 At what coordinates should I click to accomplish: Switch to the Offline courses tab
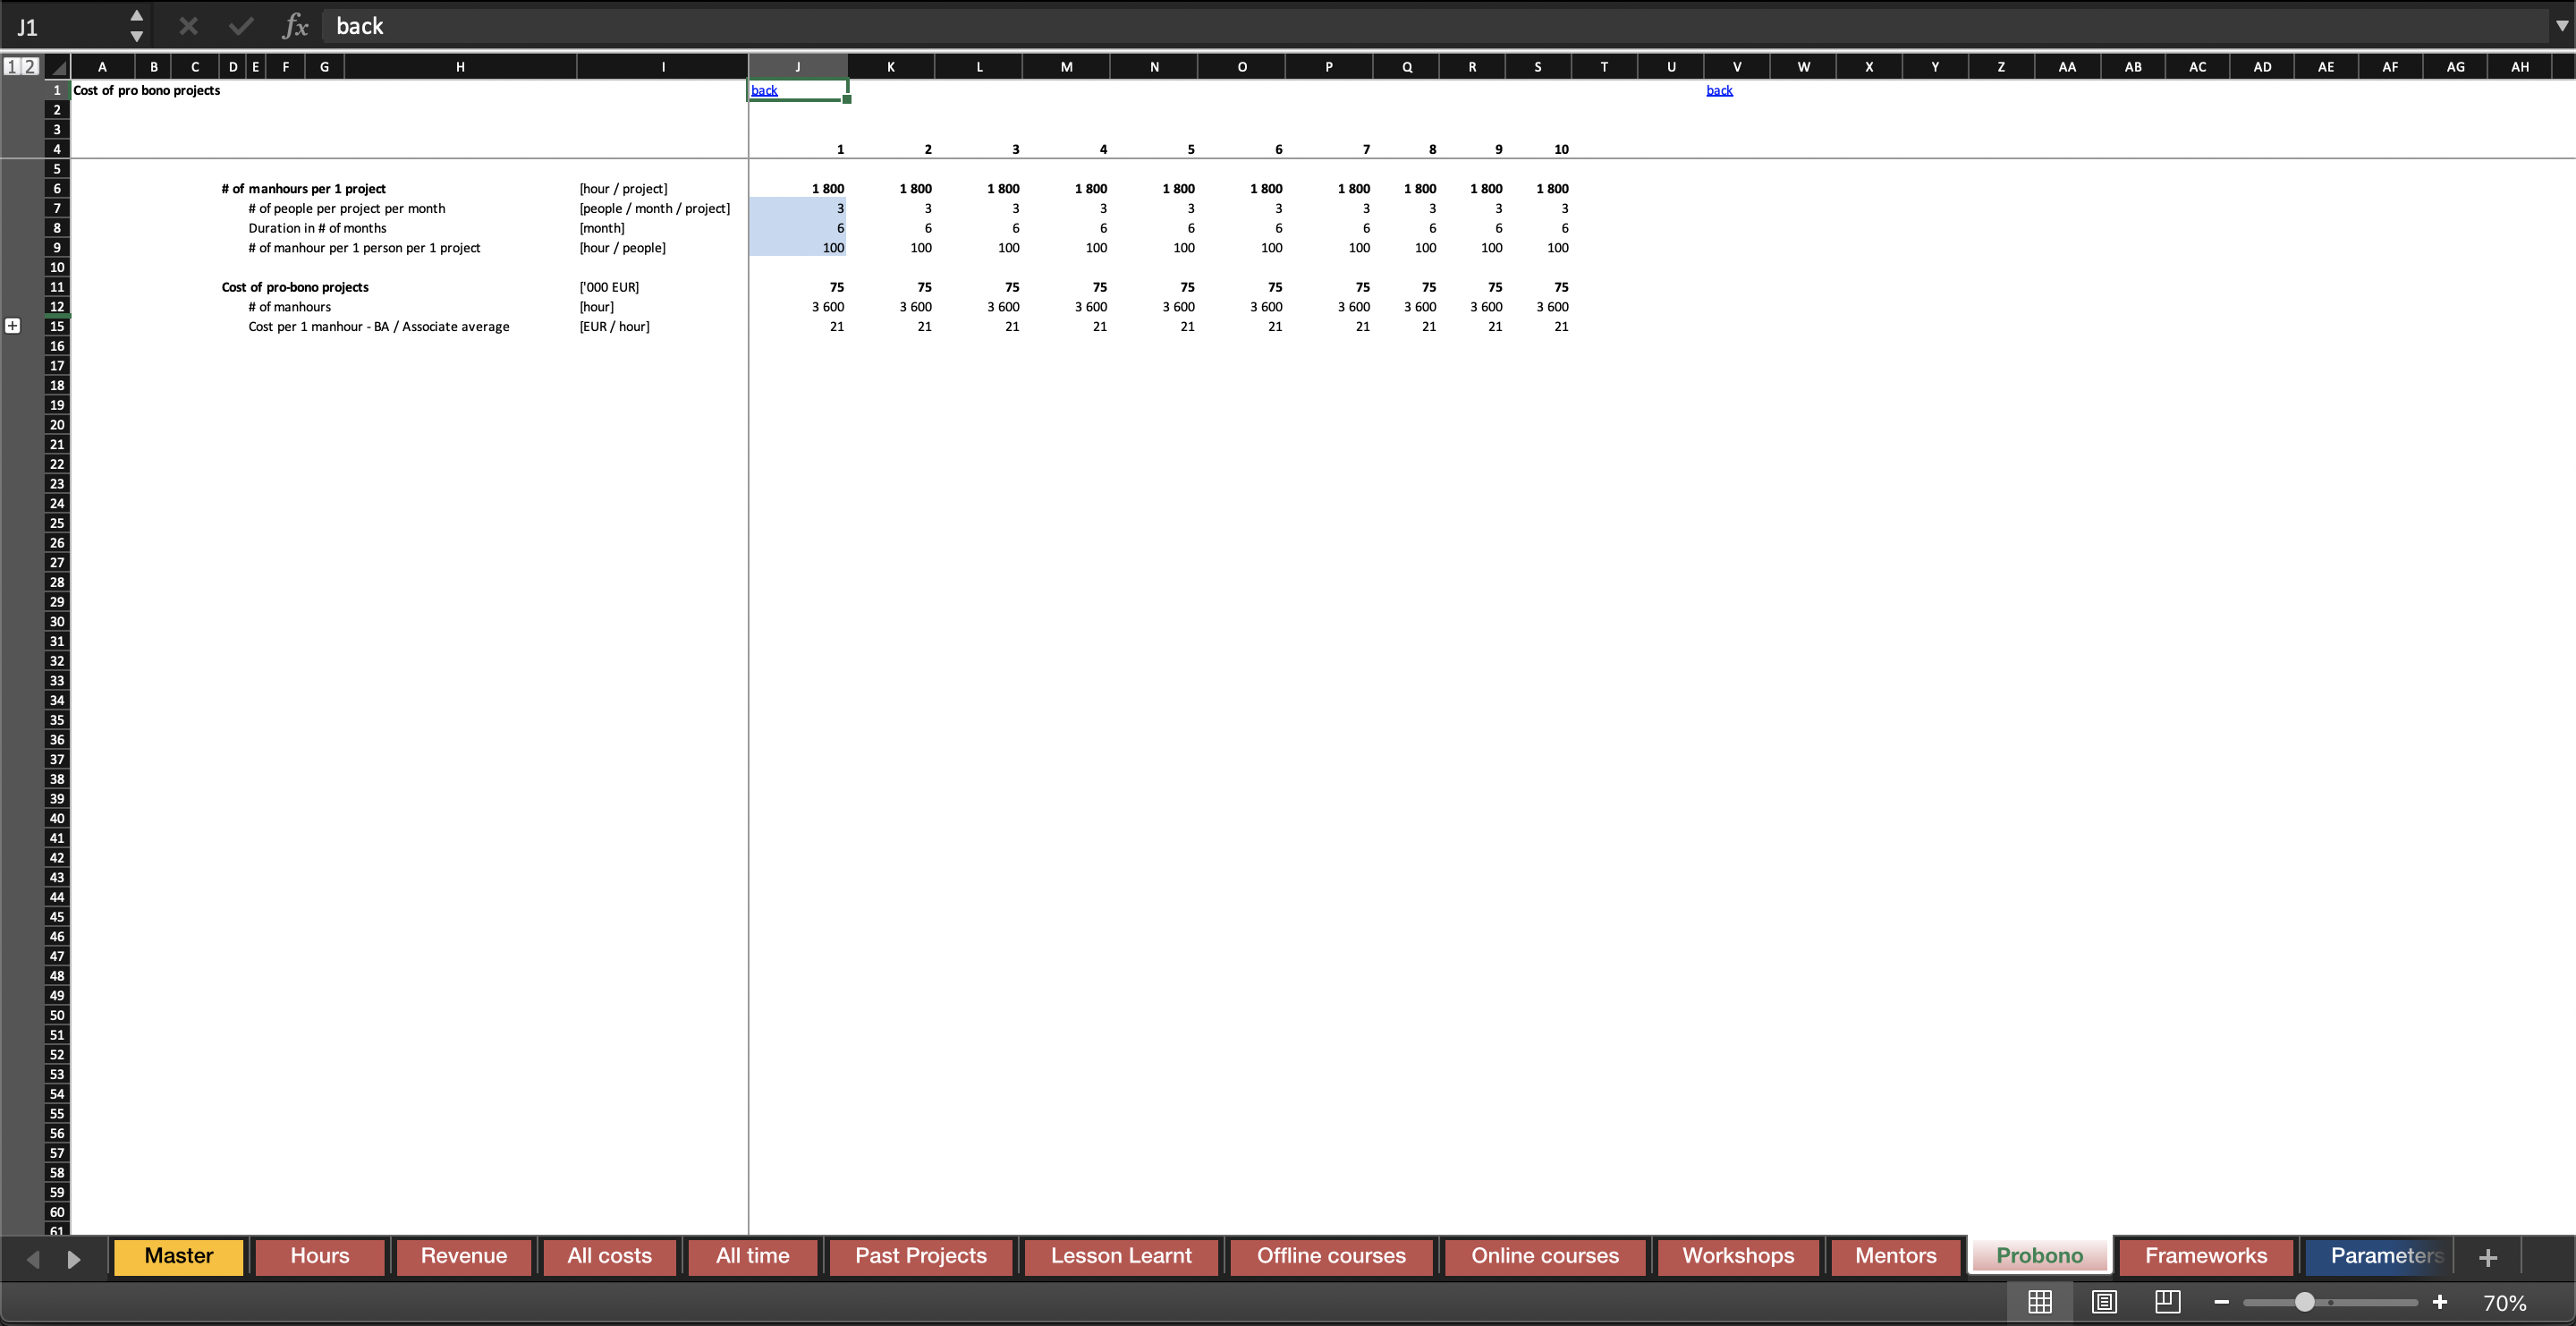(1331, 1256)
